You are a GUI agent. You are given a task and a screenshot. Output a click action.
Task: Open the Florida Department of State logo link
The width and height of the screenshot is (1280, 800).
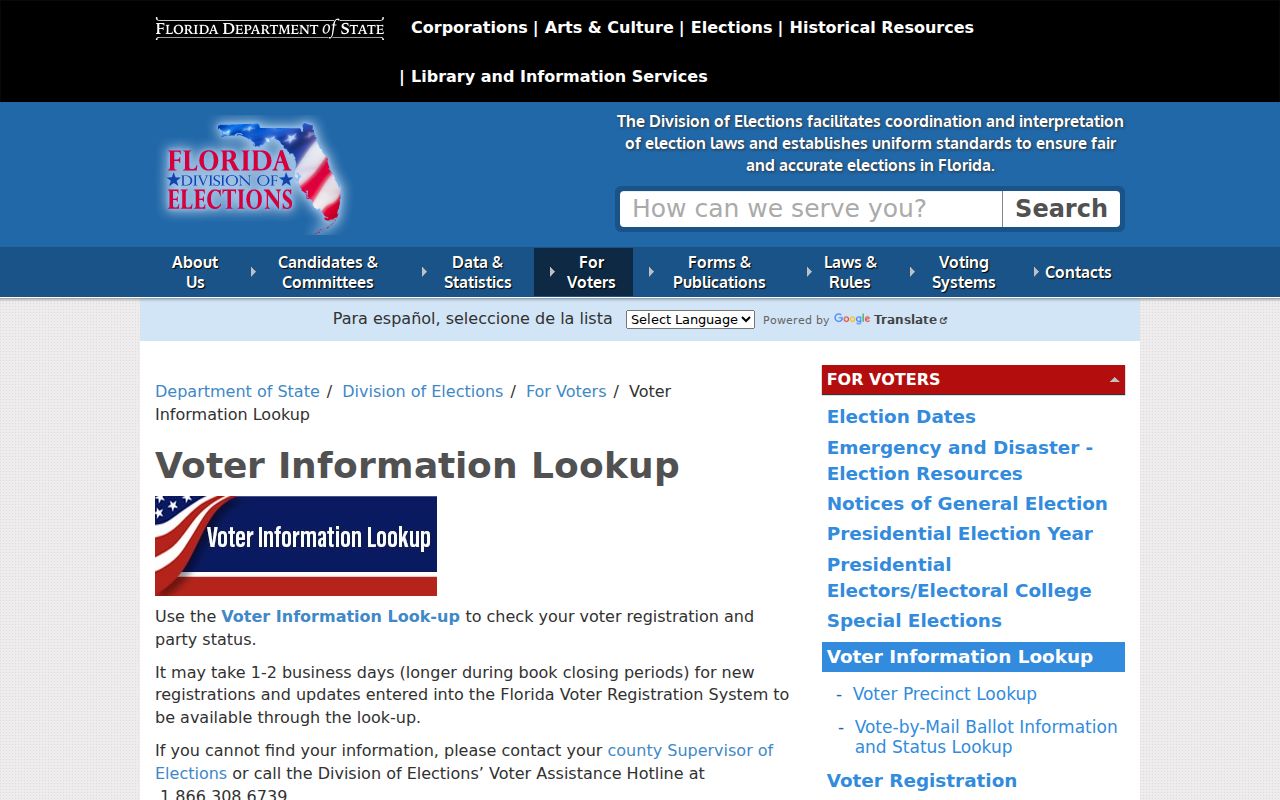[270, 29]
